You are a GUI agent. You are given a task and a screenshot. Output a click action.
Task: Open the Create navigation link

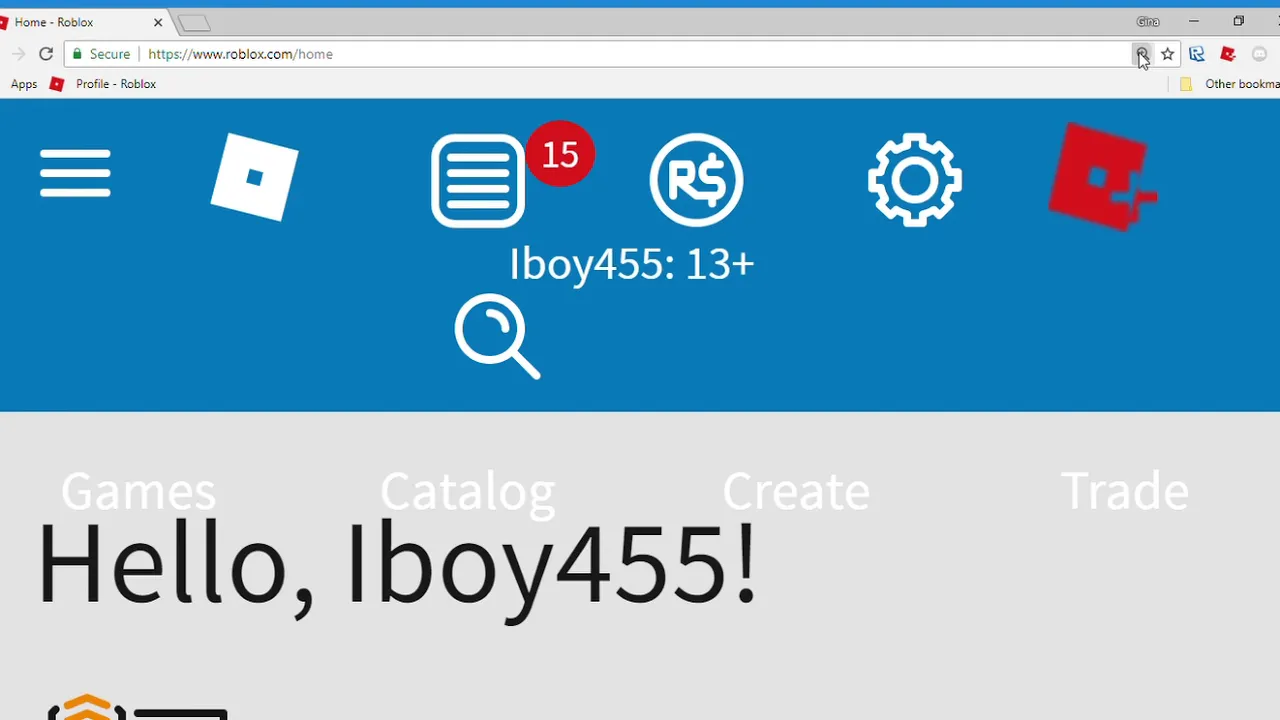796,491
